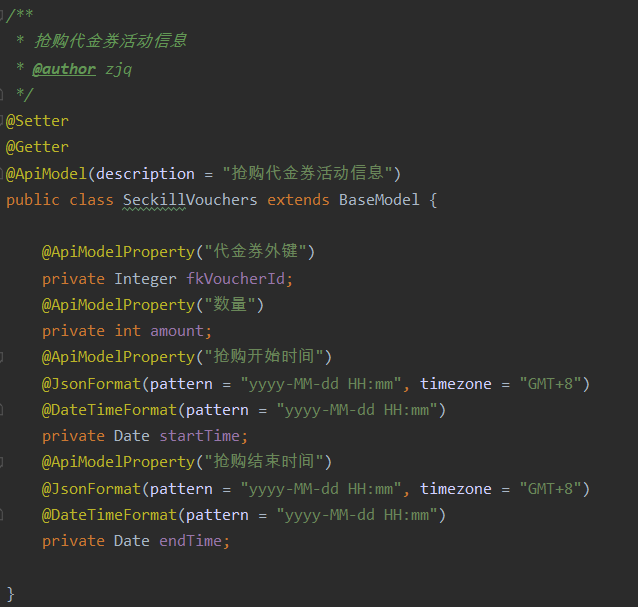Click the @author Javadoc tag
This screenshot has height=607, width=638.
tap(64, 69)
